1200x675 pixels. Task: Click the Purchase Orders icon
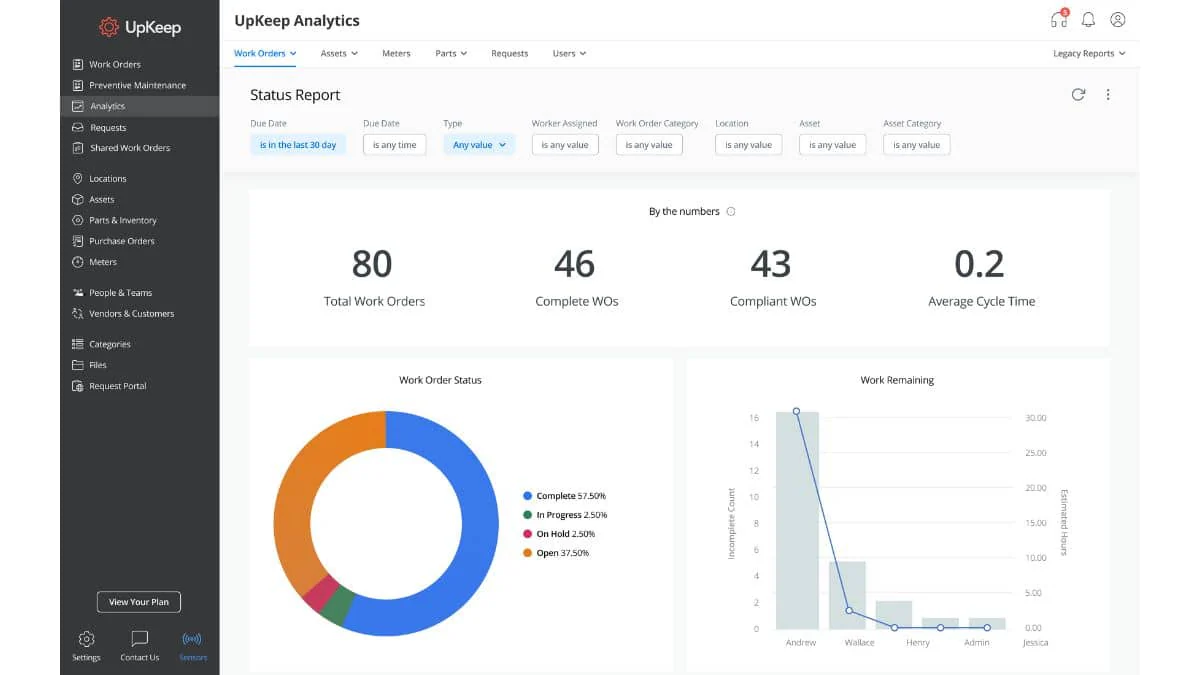pyautogui.click(x=78, y=241)
